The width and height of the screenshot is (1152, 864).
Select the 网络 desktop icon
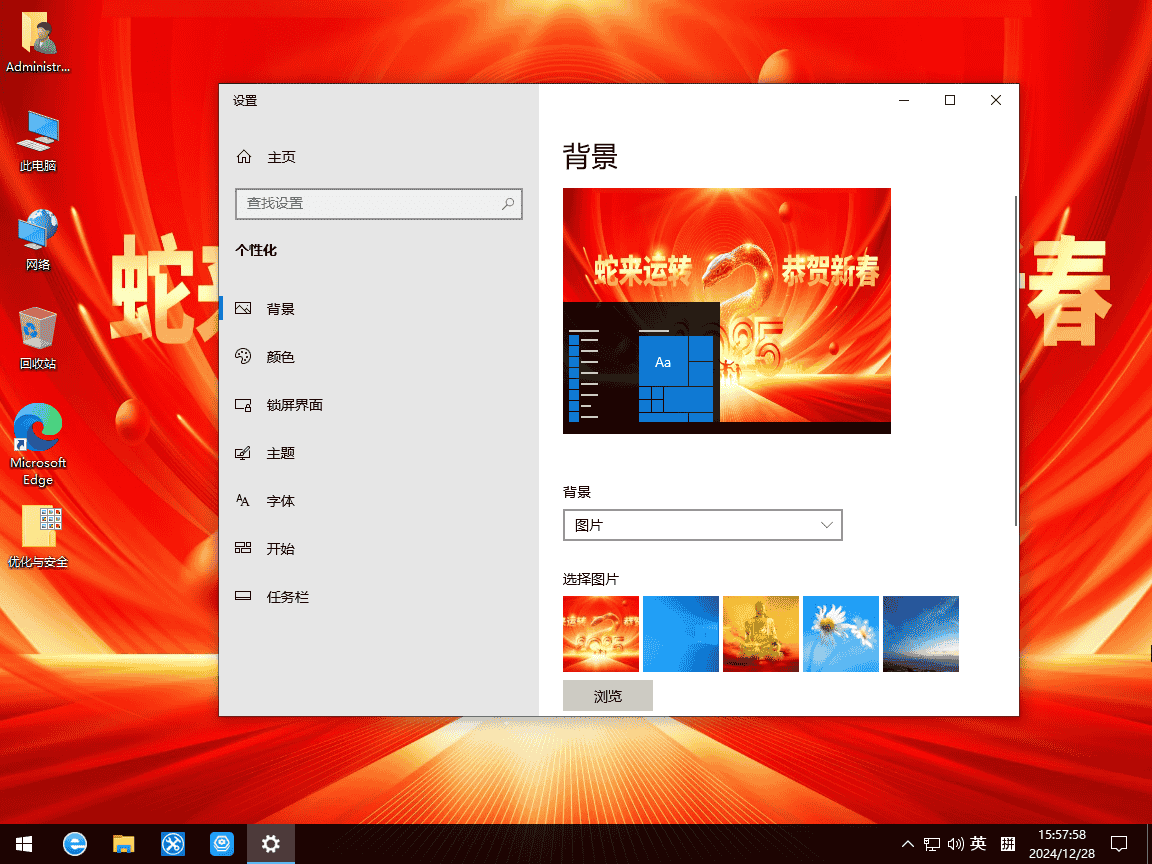pyautogui.click(x=37, y=240)
